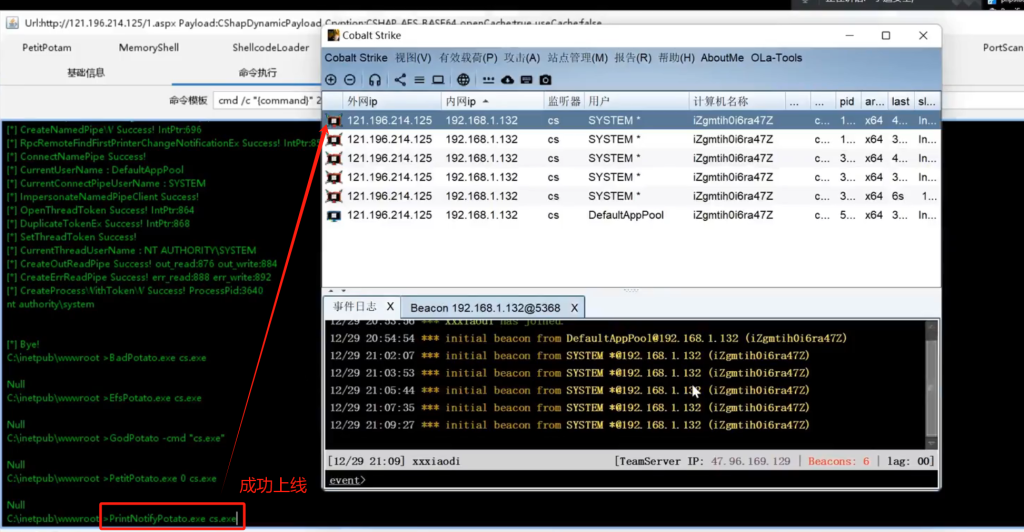Click the beacon icon of the DefaultAppPool row
The width and height of the screenshot is (1024, 532).
tap(334, 215)
